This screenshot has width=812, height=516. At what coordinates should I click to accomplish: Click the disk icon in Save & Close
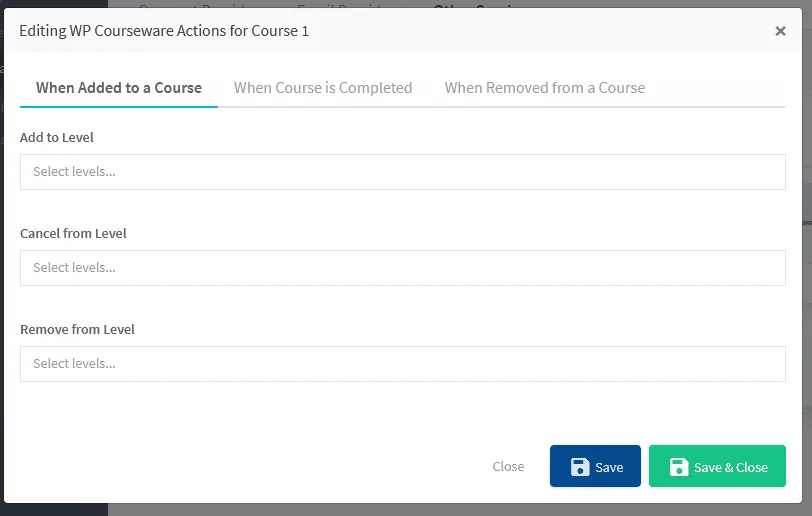(679, 467)
